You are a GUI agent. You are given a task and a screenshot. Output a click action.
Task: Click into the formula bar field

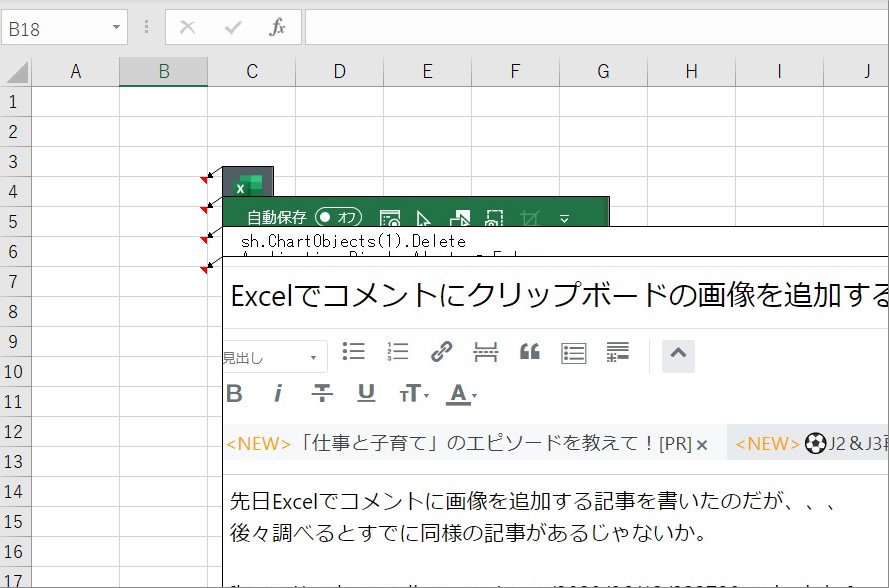point(597,27)
